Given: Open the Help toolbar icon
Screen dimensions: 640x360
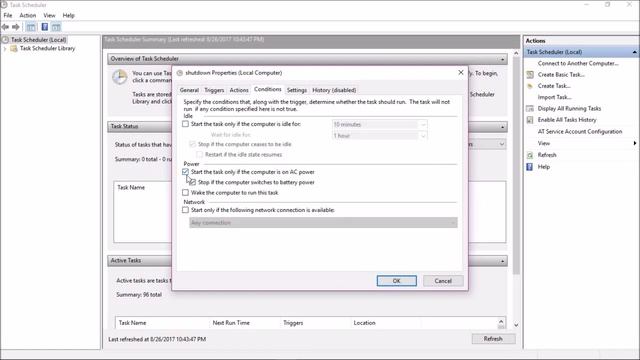Looking at the screenshot, I should coord(44,27).
